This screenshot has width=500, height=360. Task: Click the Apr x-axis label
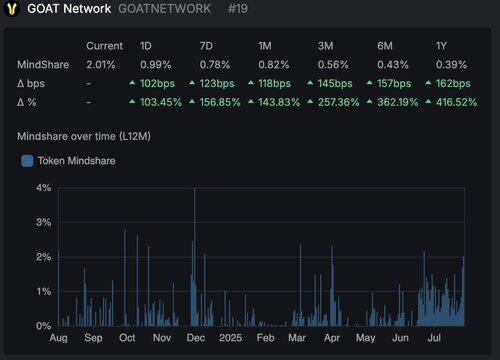(x=332, y=338)
